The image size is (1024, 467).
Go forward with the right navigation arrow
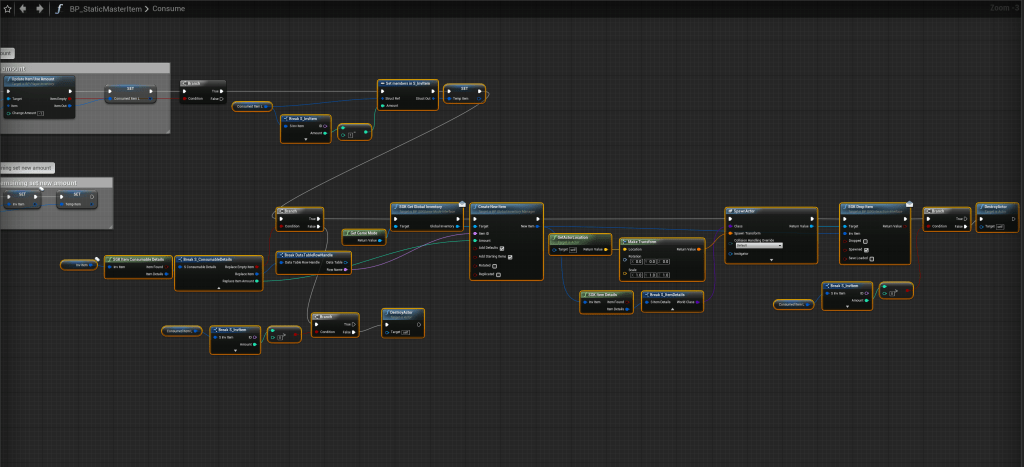tap(39, 8)
